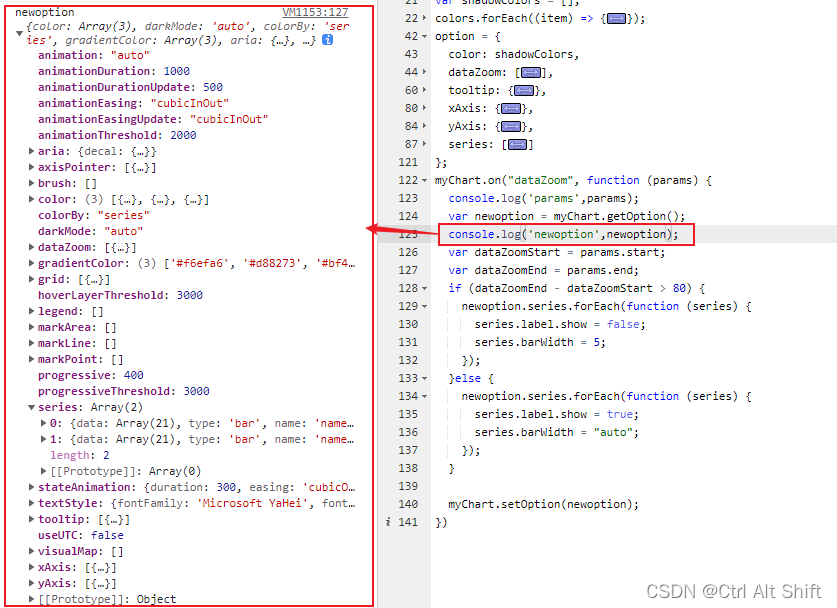The width and height of the screenshot is (837, 608).
Task: Unfold tooltip fold arrow on line 60
Action: tap(424, 90)
